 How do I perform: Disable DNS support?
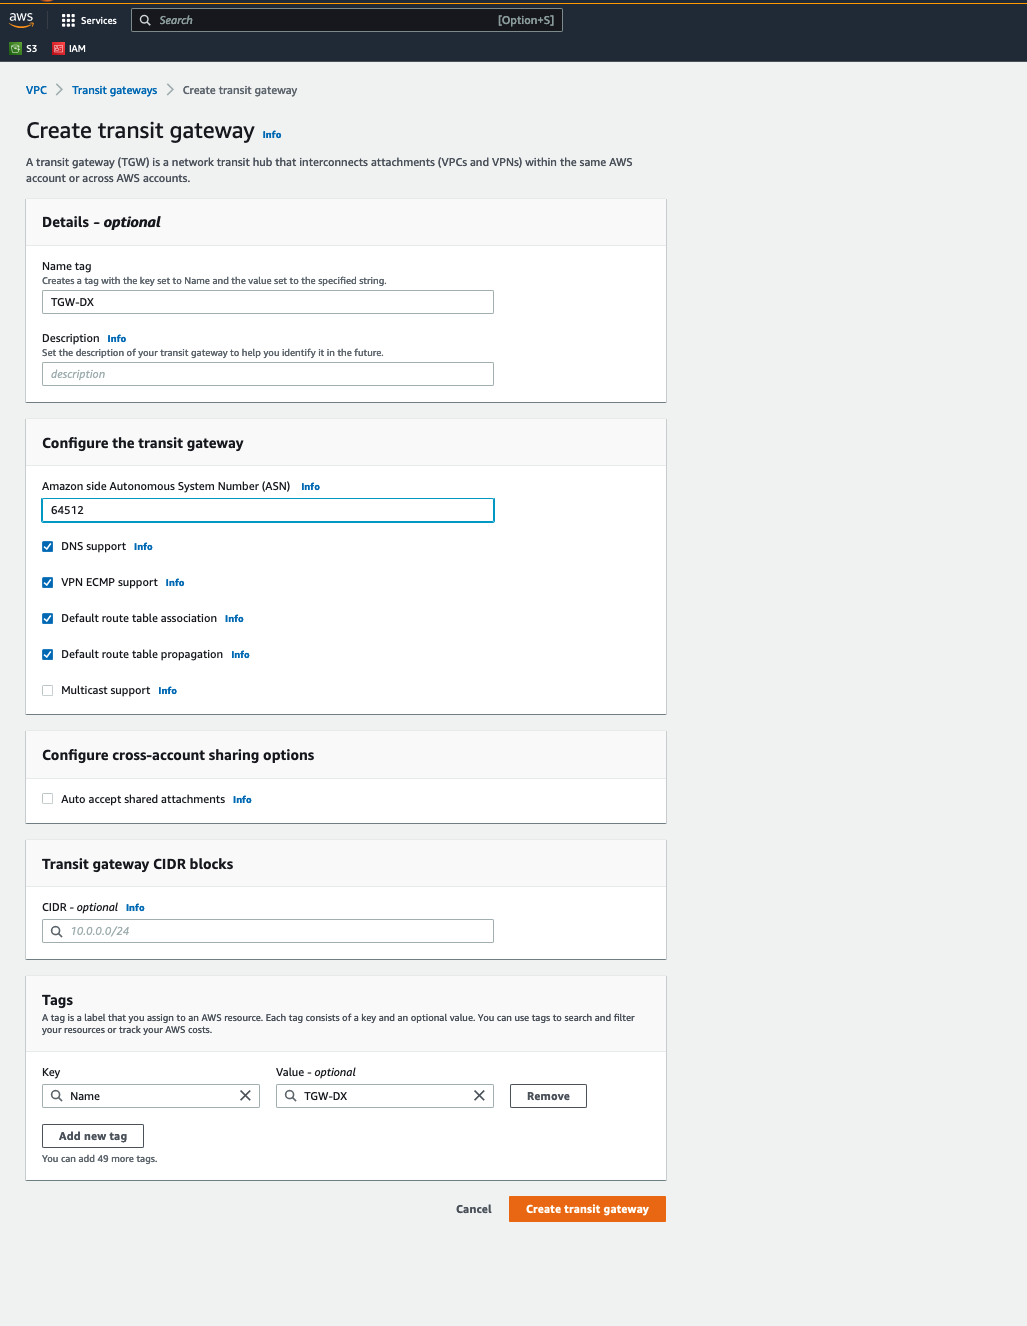click(47, 546)
